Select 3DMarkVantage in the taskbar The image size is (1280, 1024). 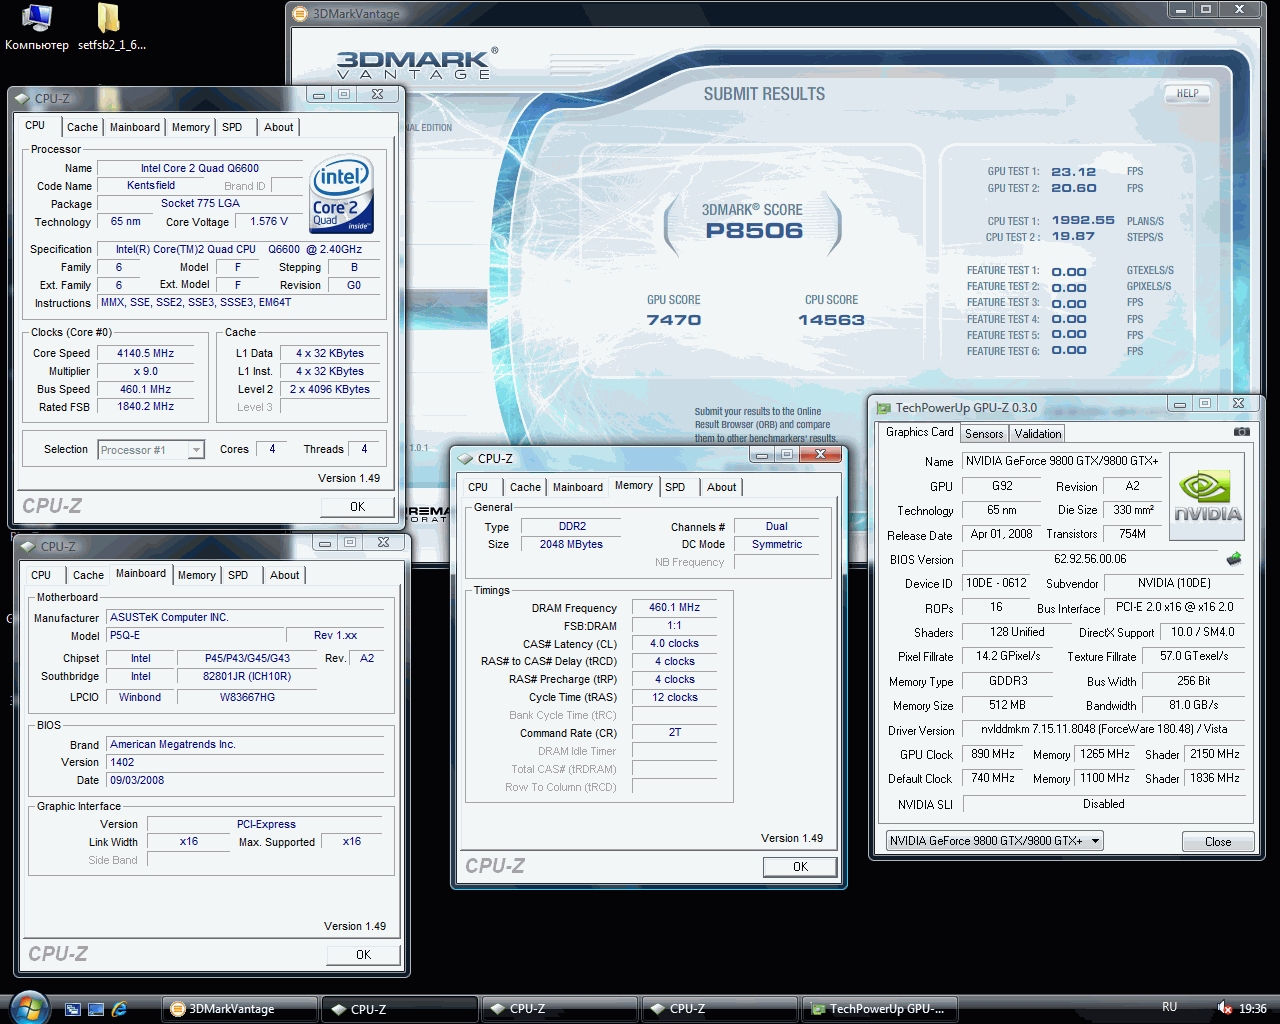point(238,1009)
